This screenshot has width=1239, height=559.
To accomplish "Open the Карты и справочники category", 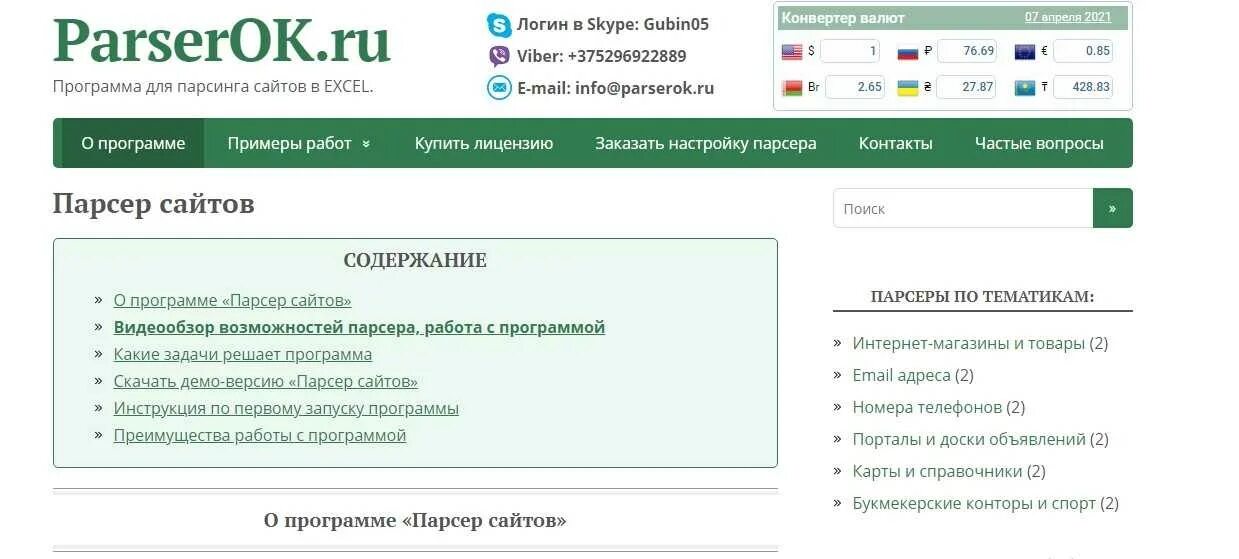I will pos(937,471).
